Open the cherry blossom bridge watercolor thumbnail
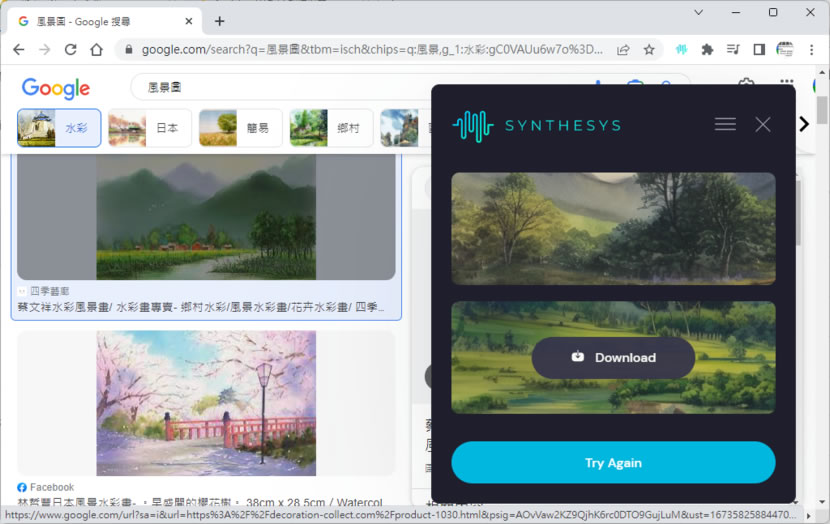830x524 pixels. click(206, 403)
